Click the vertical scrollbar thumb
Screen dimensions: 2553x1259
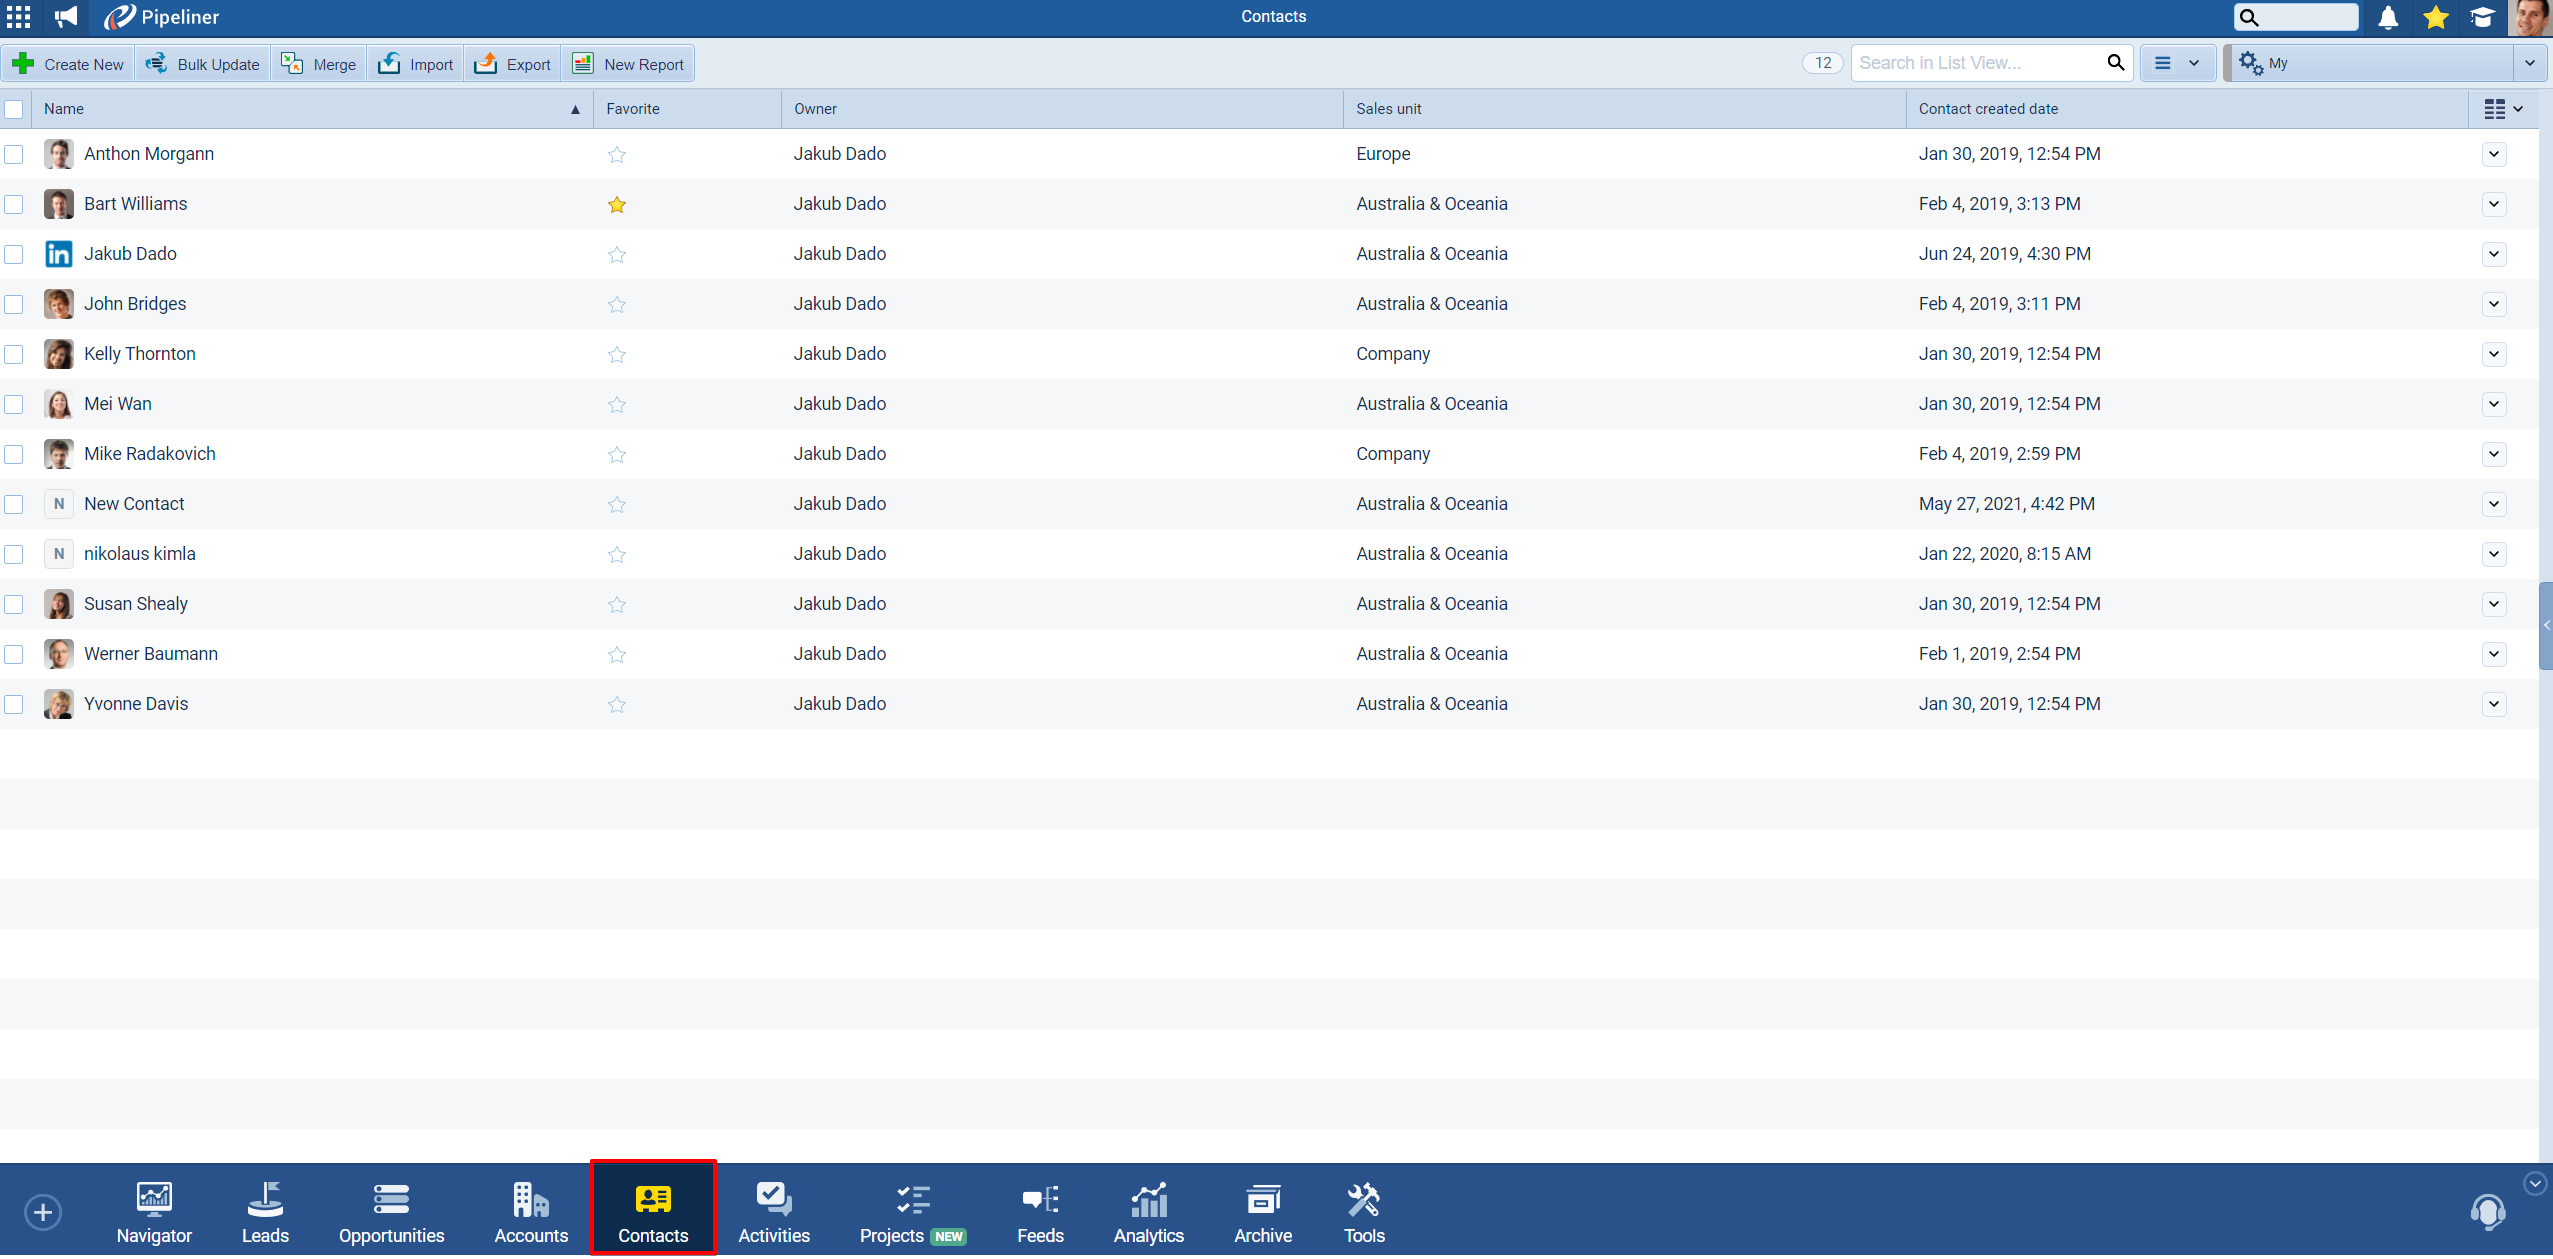point(2545,625)
